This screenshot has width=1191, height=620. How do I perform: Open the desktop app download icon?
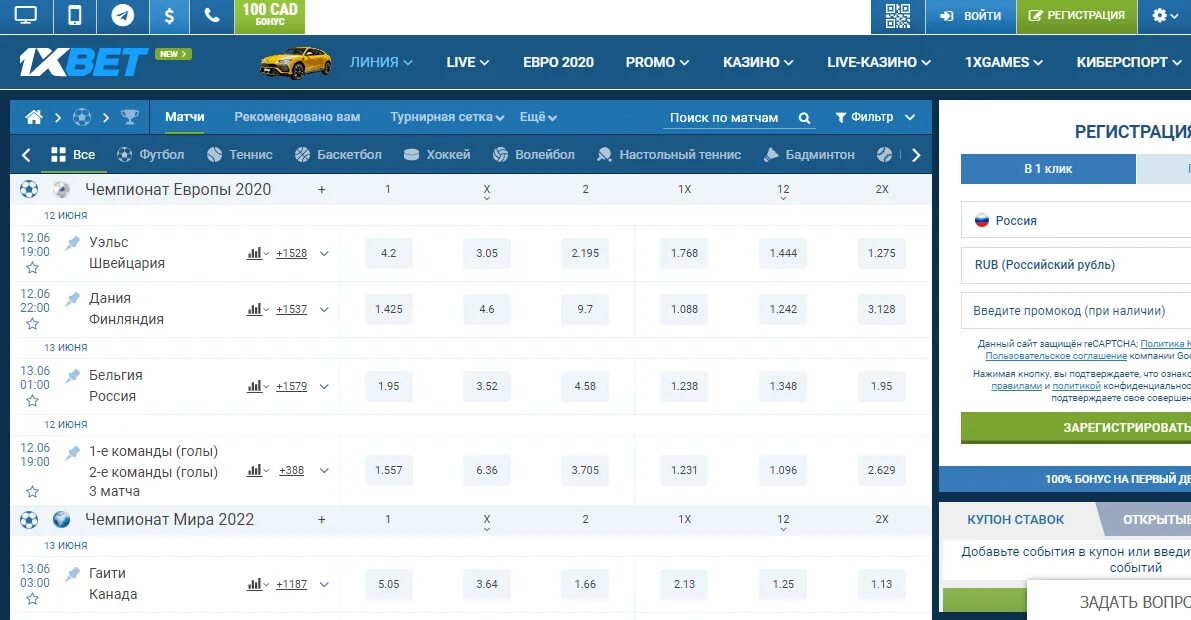(27, 16)
